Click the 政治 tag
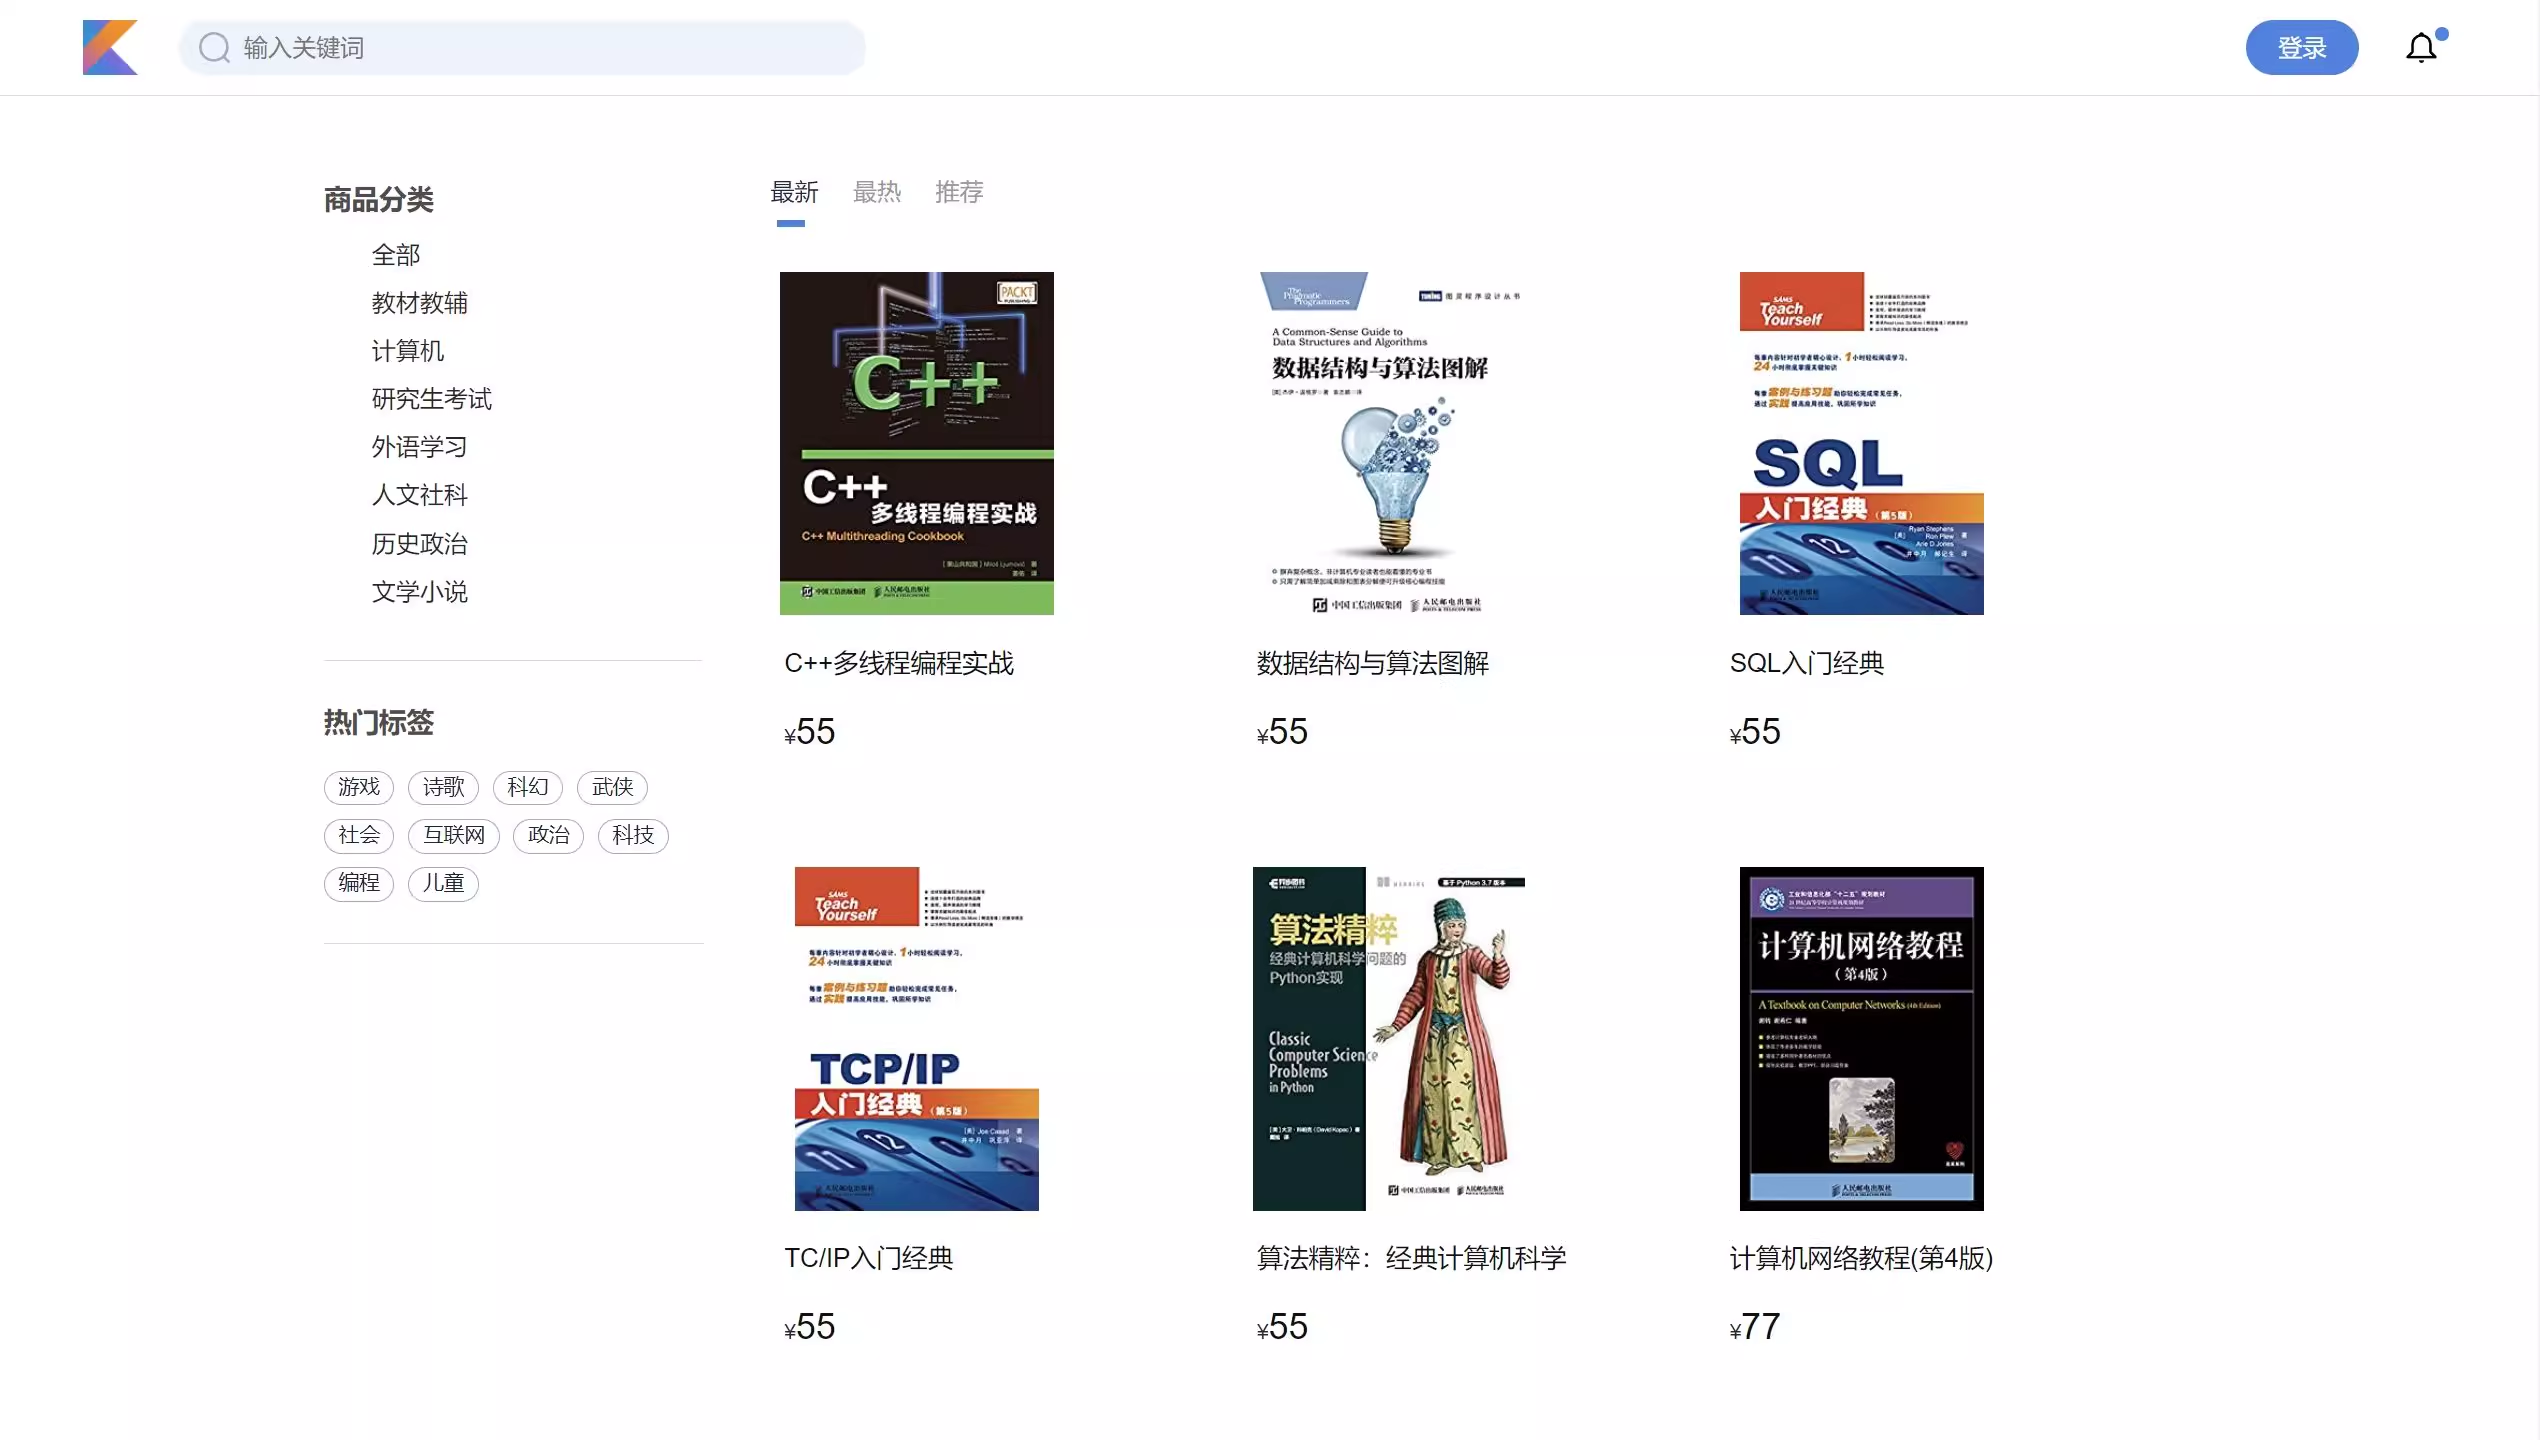Viewport: 2540px width, 1440px height. point(548,835)
